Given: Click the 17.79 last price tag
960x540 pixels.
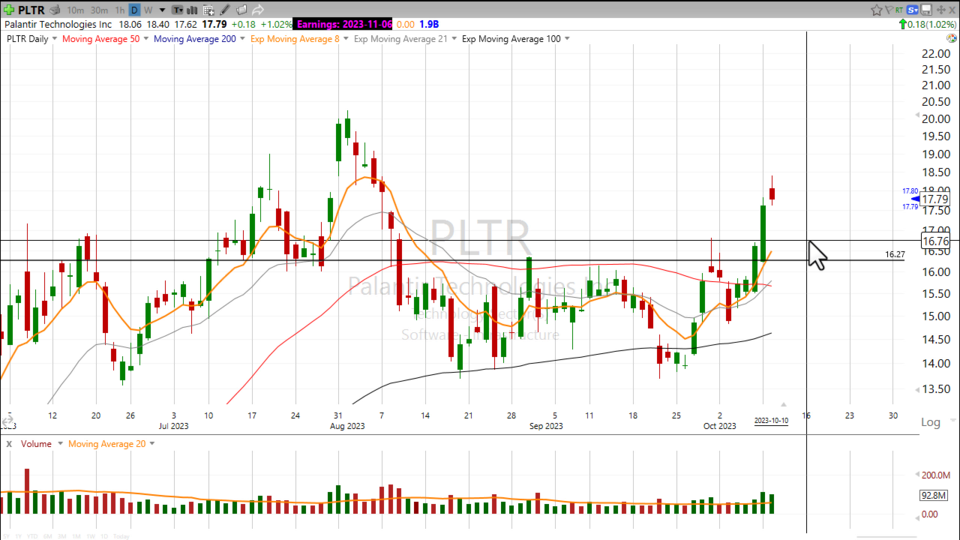Looking at the screenshot, I should [935, 200].
